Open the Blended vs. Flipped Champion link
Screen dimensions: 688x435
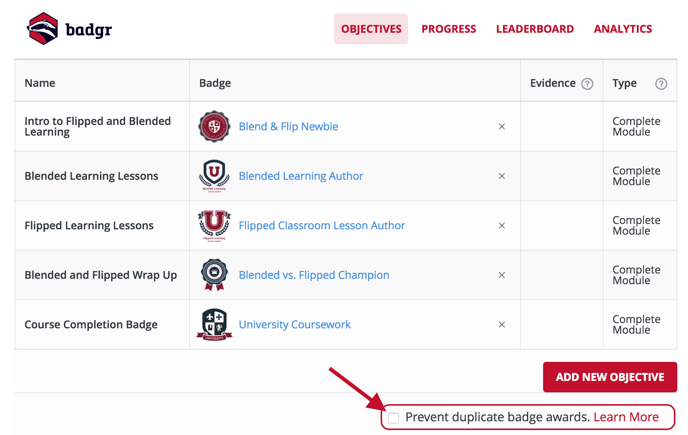click(314, 275)
